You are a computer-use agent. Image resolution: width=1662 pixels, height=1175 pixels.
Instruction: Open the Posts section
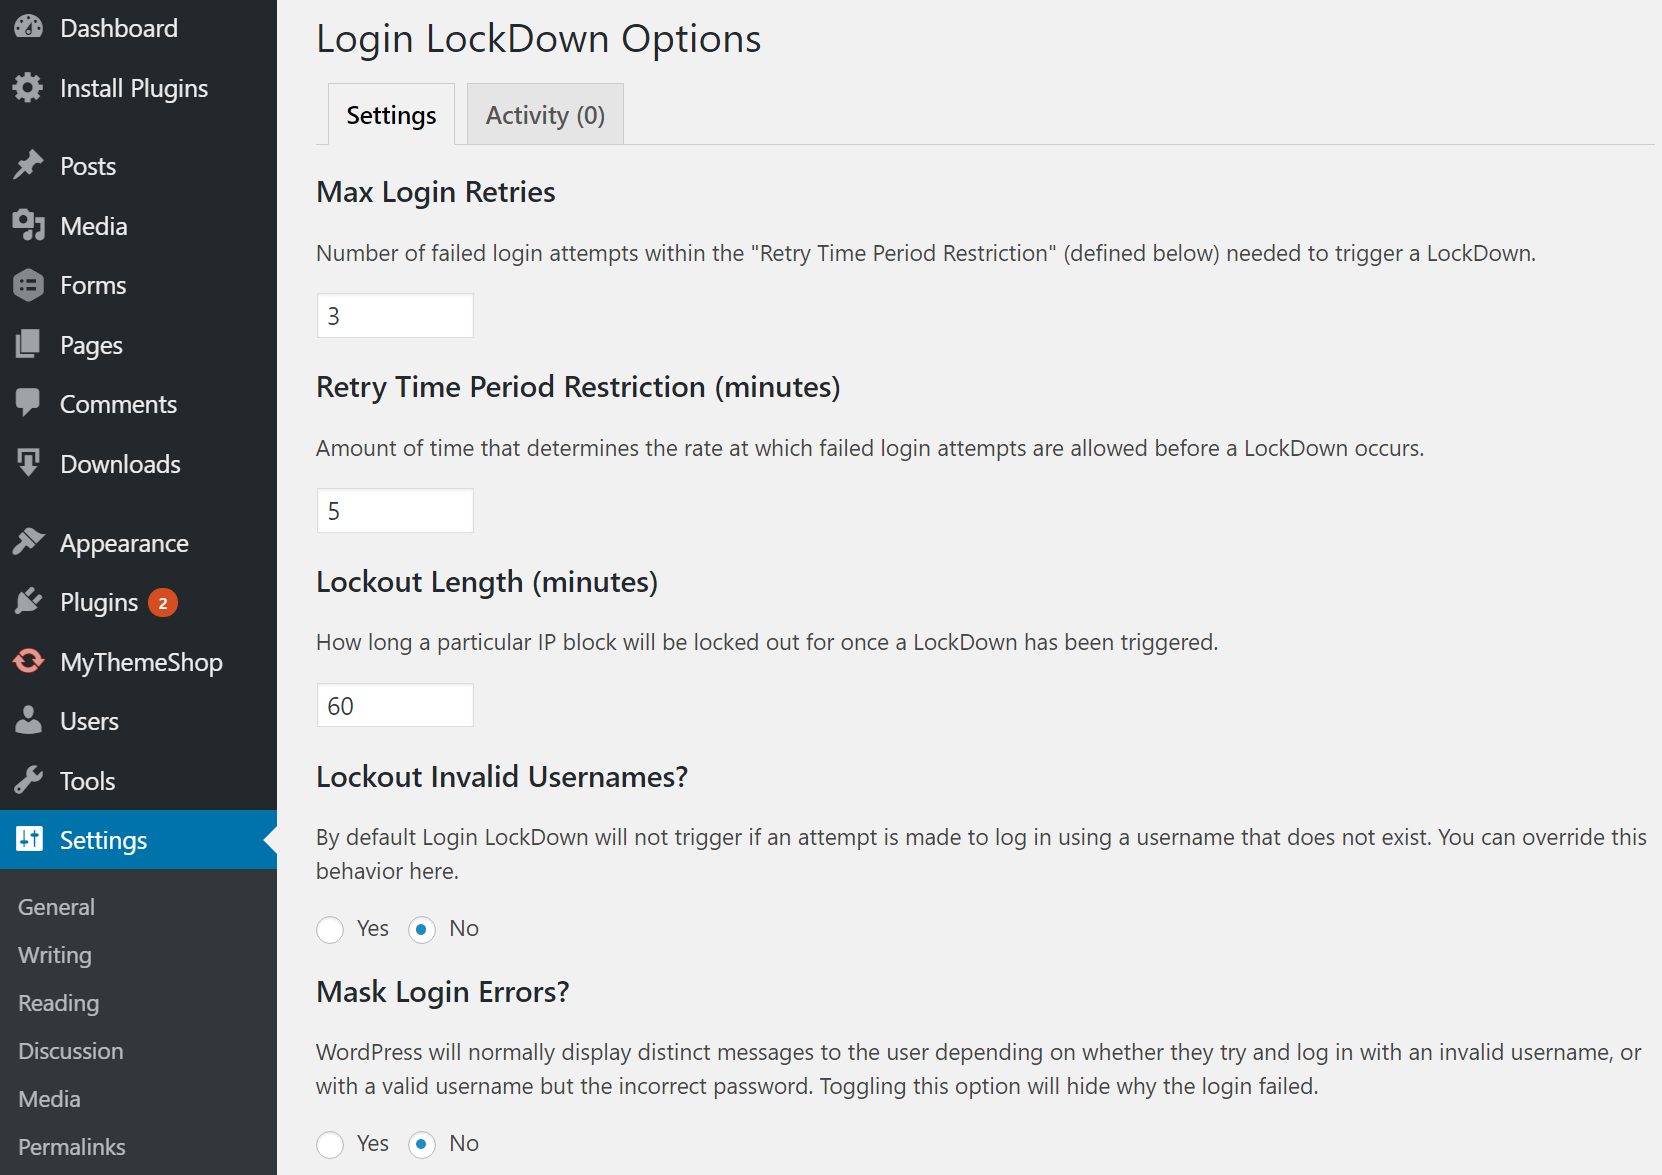pyautogui.click(x=88, y=165)
